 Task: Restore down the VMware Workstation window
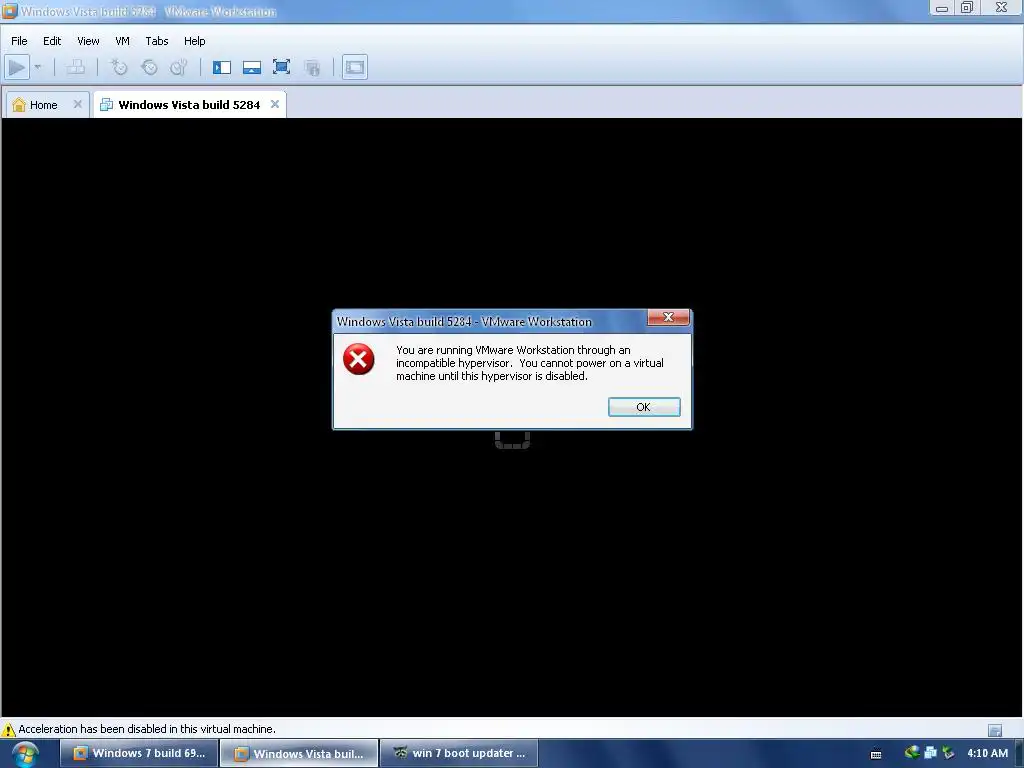[967, 8]
